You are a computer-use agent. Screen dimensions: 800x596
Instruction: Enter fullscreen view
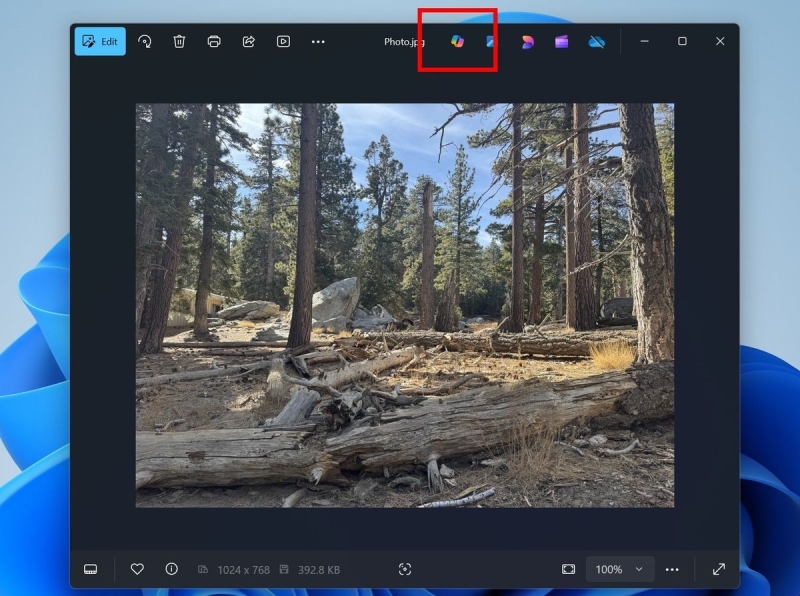tap(719, 569)
